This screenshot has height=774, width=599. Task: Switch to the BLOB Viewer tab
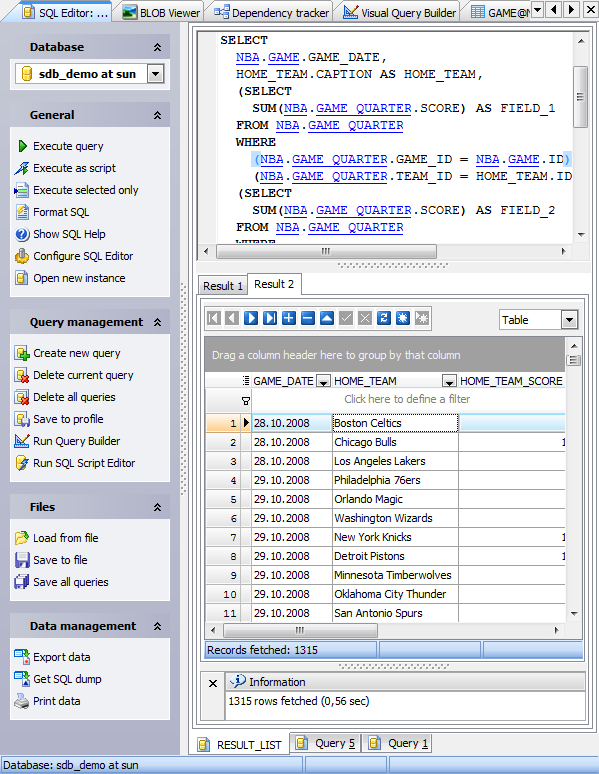pos(161,12)
